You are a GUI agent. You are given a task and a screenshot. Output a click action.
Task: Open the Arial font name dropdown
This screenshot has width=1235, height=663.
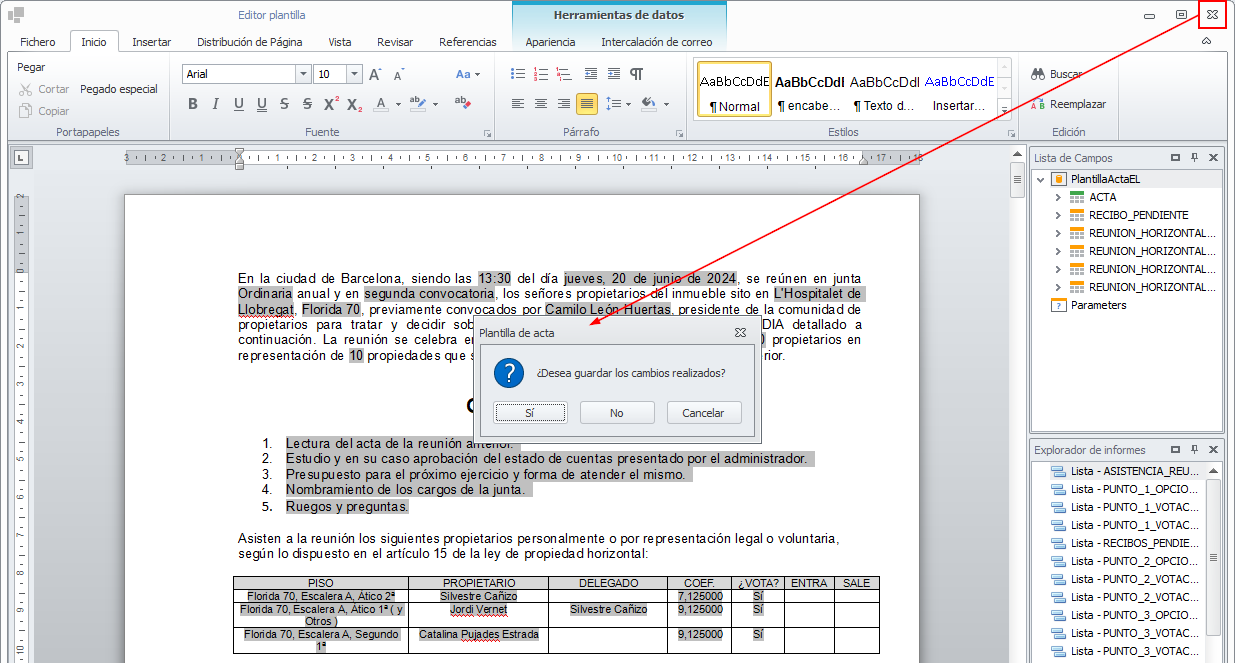[303, 74]
